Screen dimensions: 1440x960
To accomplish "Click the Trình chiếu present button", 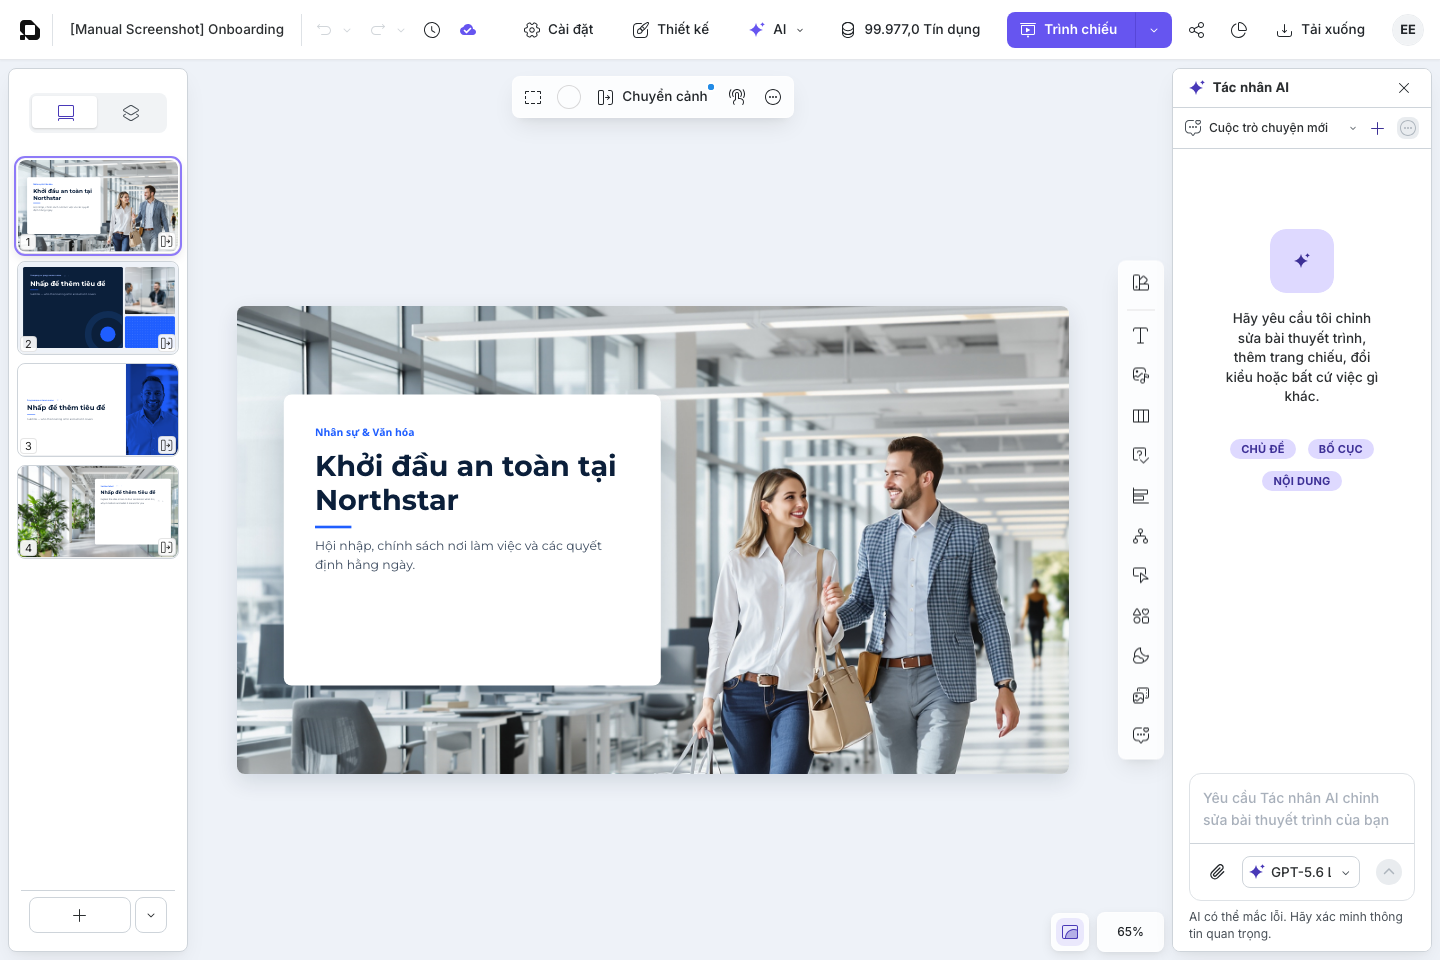I will click(1071, 30).
